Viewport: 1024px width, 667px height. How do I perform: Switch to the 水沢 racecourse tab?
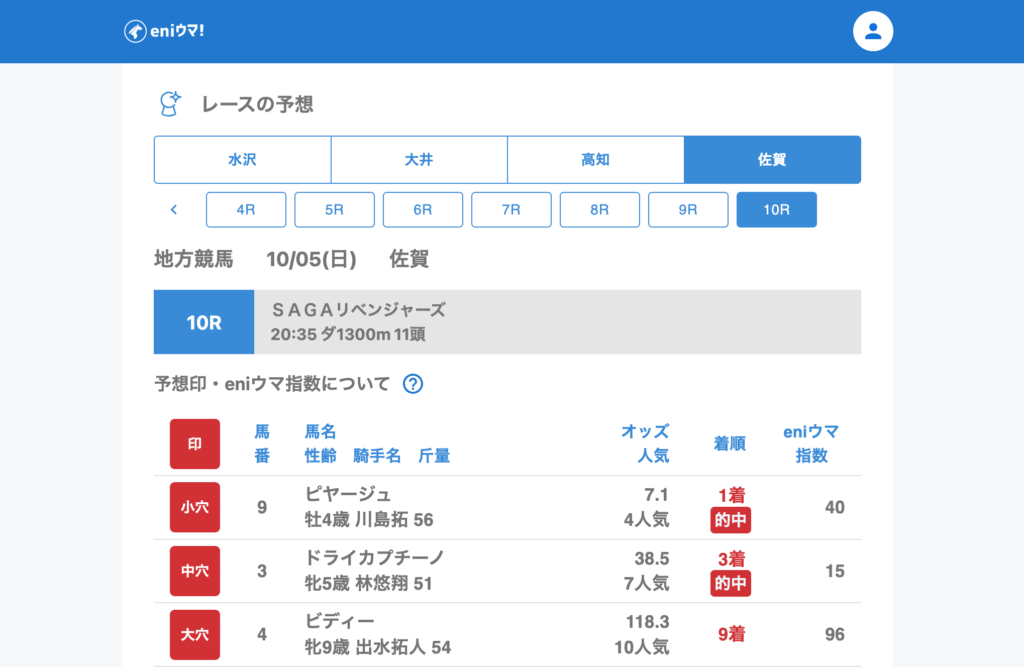242,160
